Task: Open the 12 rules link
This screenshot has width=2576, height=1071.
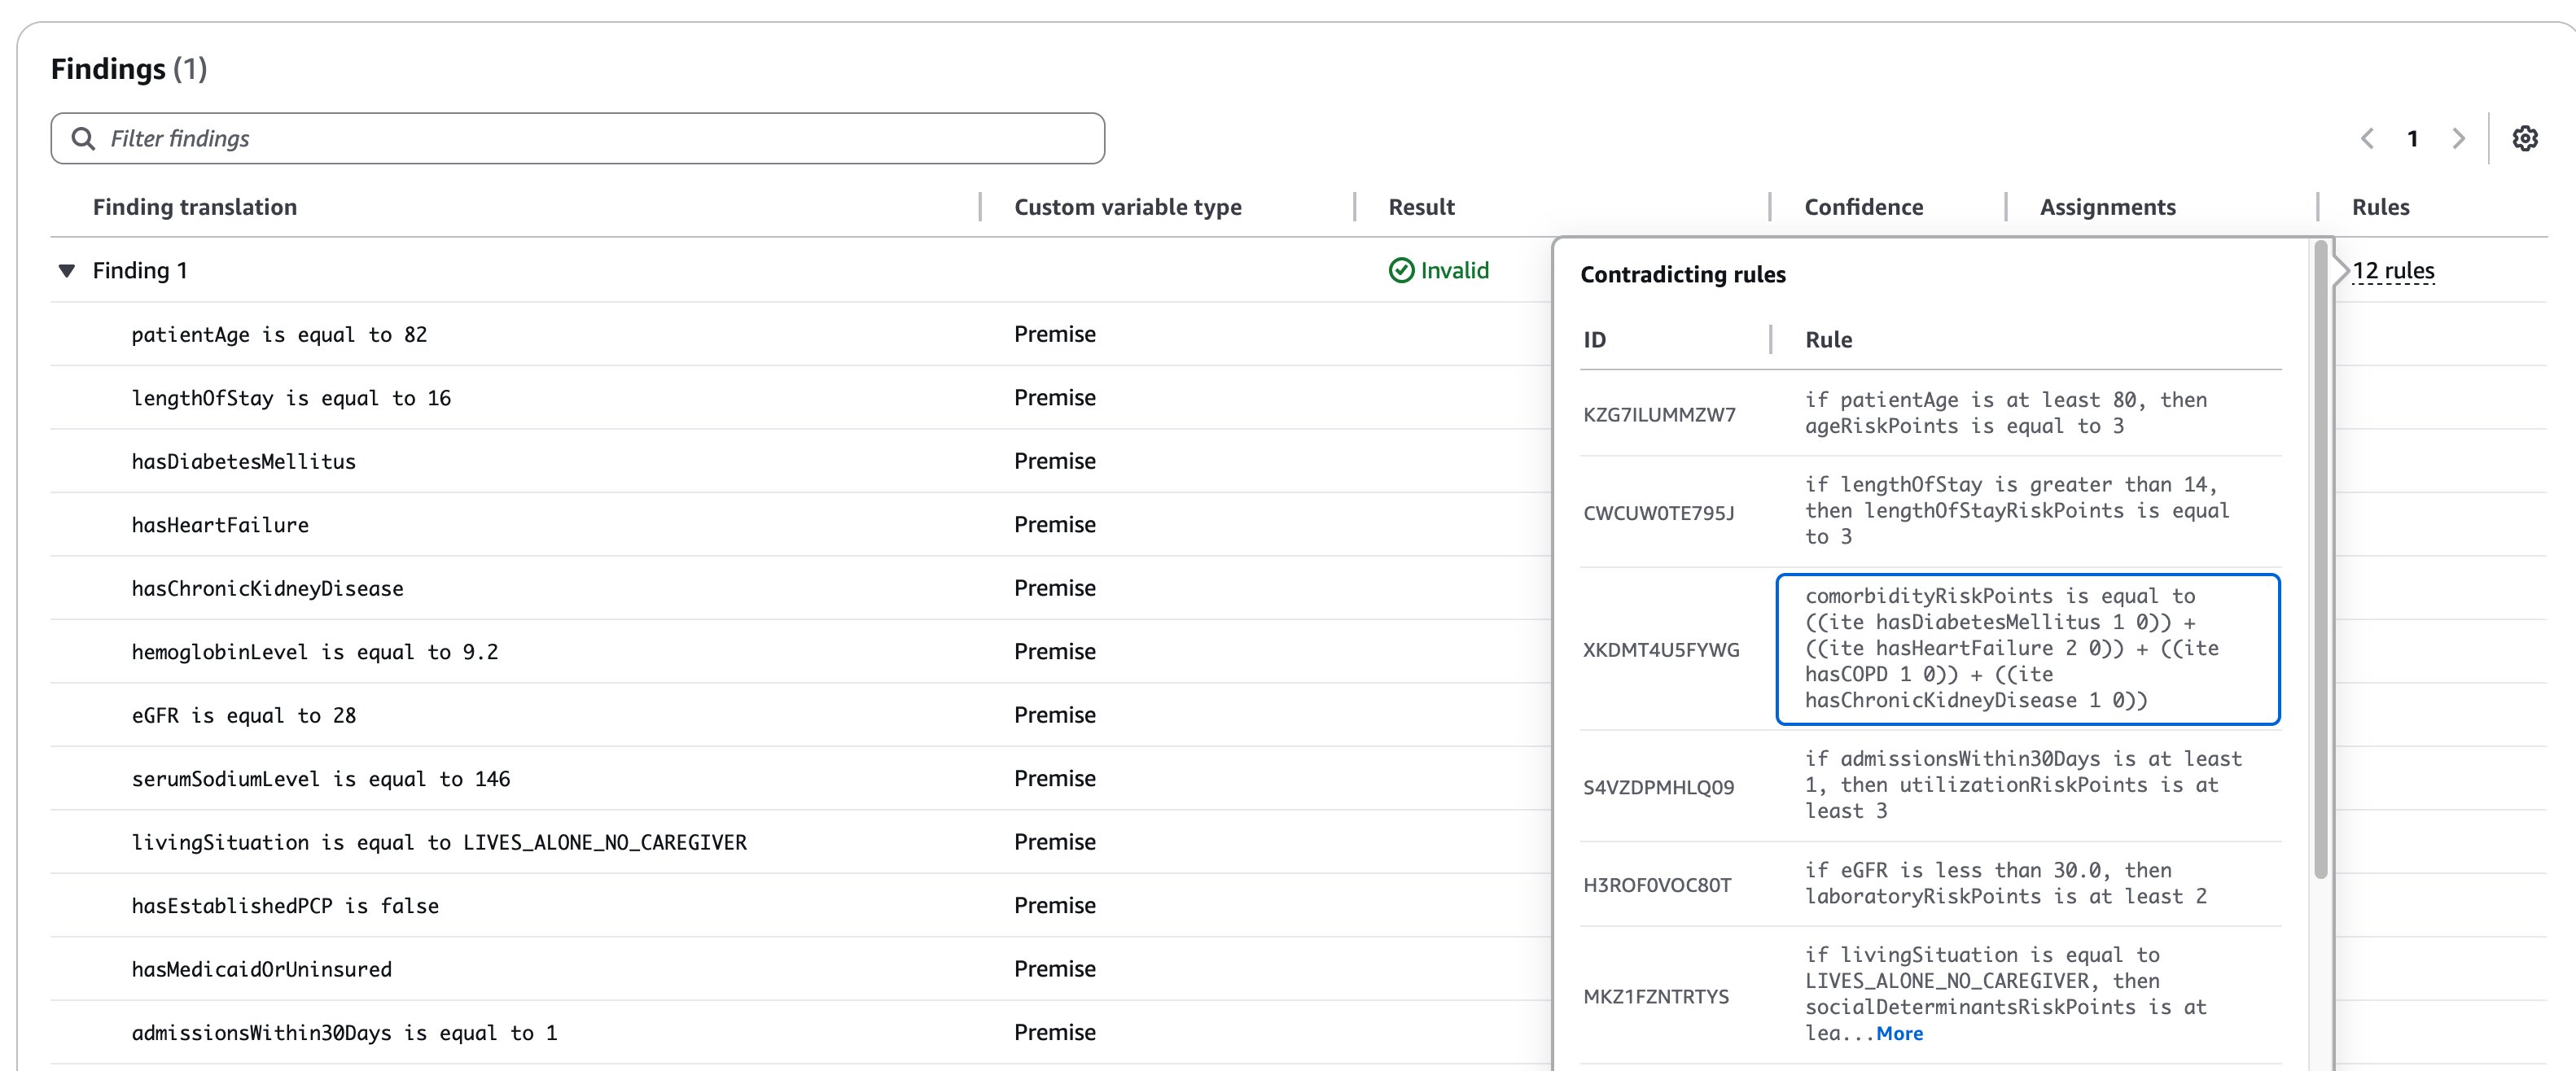Action: [2392, 271]
